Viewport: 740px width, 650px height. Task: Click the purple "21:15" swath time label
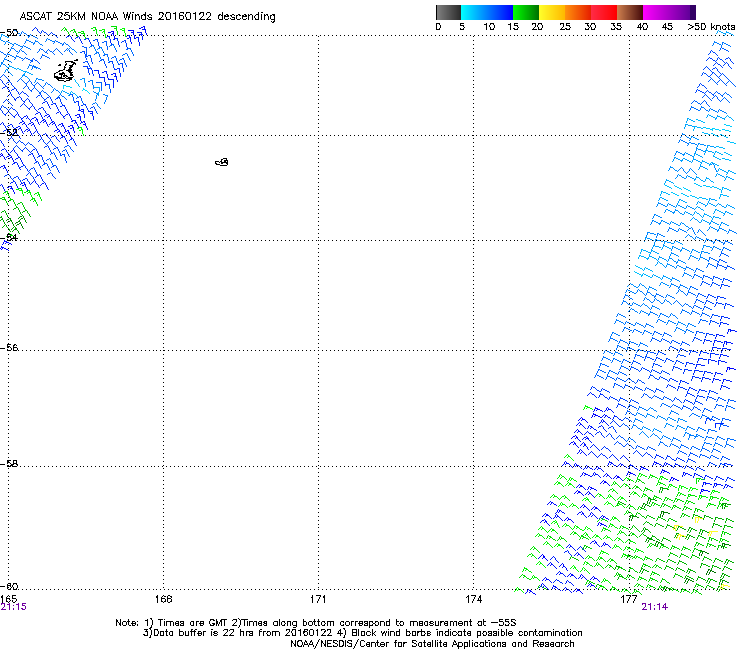point(13,607)
